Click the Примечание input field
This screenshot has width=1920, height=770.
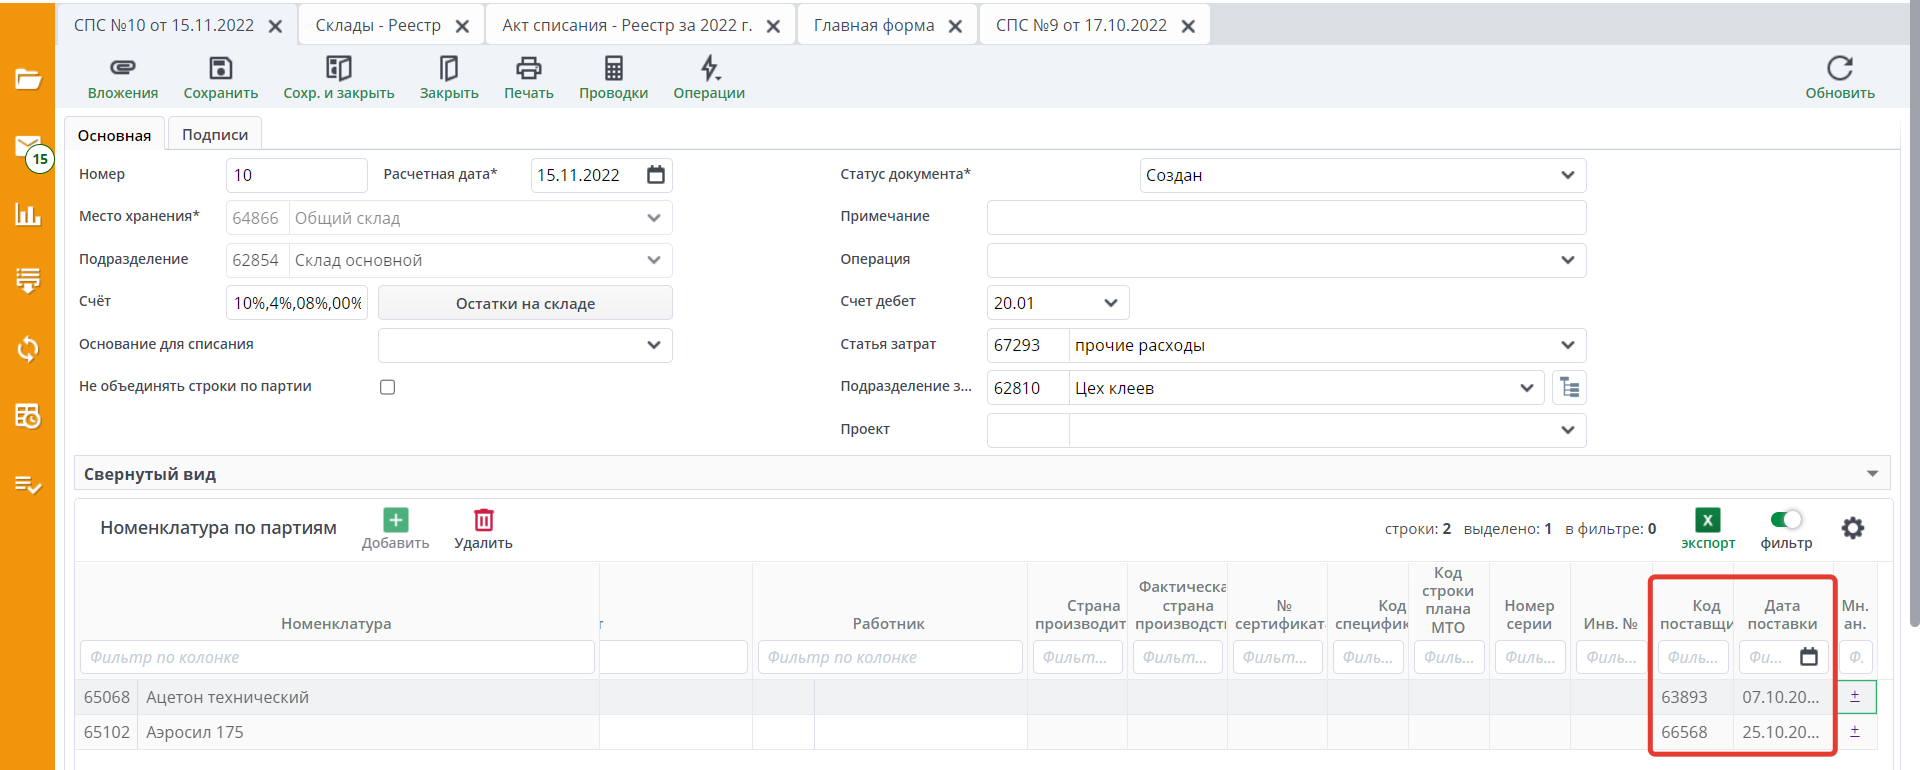tap(1285, 217)
